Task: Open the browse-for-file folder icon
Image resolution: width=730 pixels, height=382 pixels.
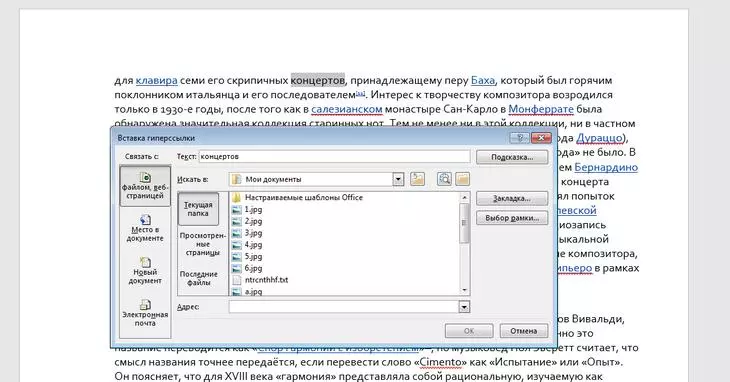Action: 462,179
